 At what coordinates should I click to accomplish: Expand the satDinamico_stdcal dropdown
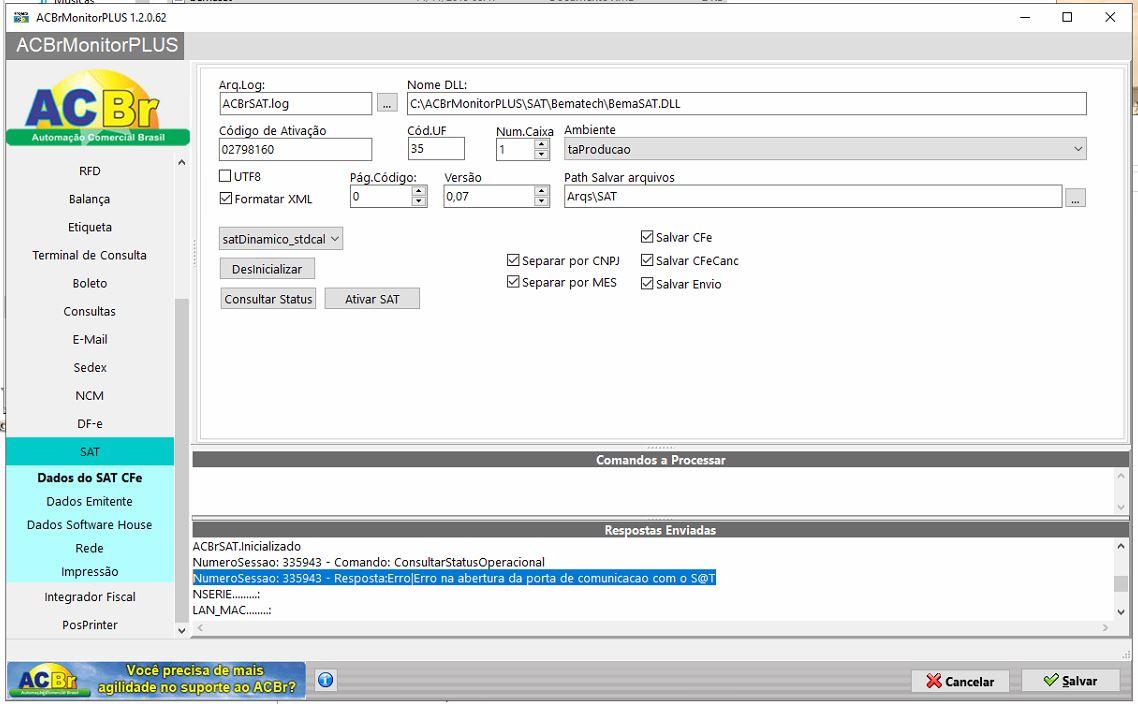click(x=281, y=239)
